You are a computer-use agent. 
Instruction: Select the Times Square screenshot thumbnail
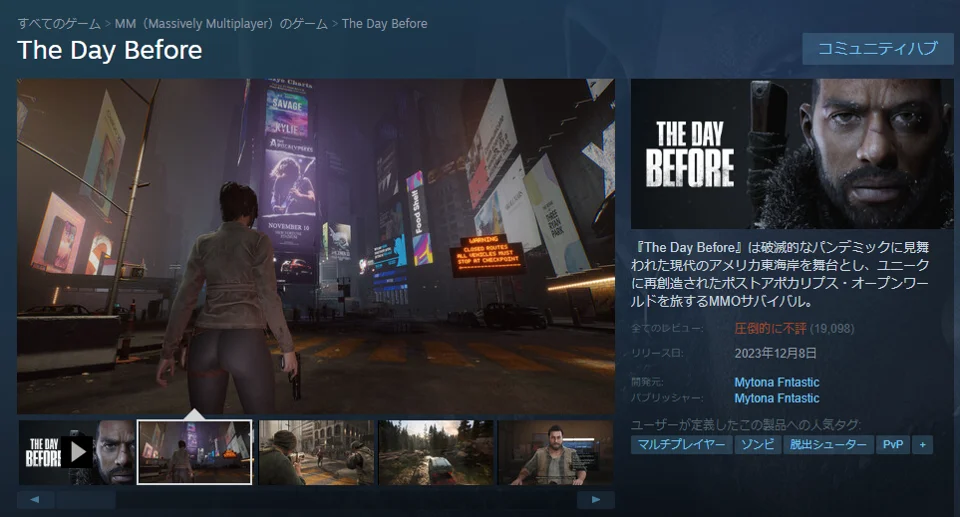click(x=194, y=452)
